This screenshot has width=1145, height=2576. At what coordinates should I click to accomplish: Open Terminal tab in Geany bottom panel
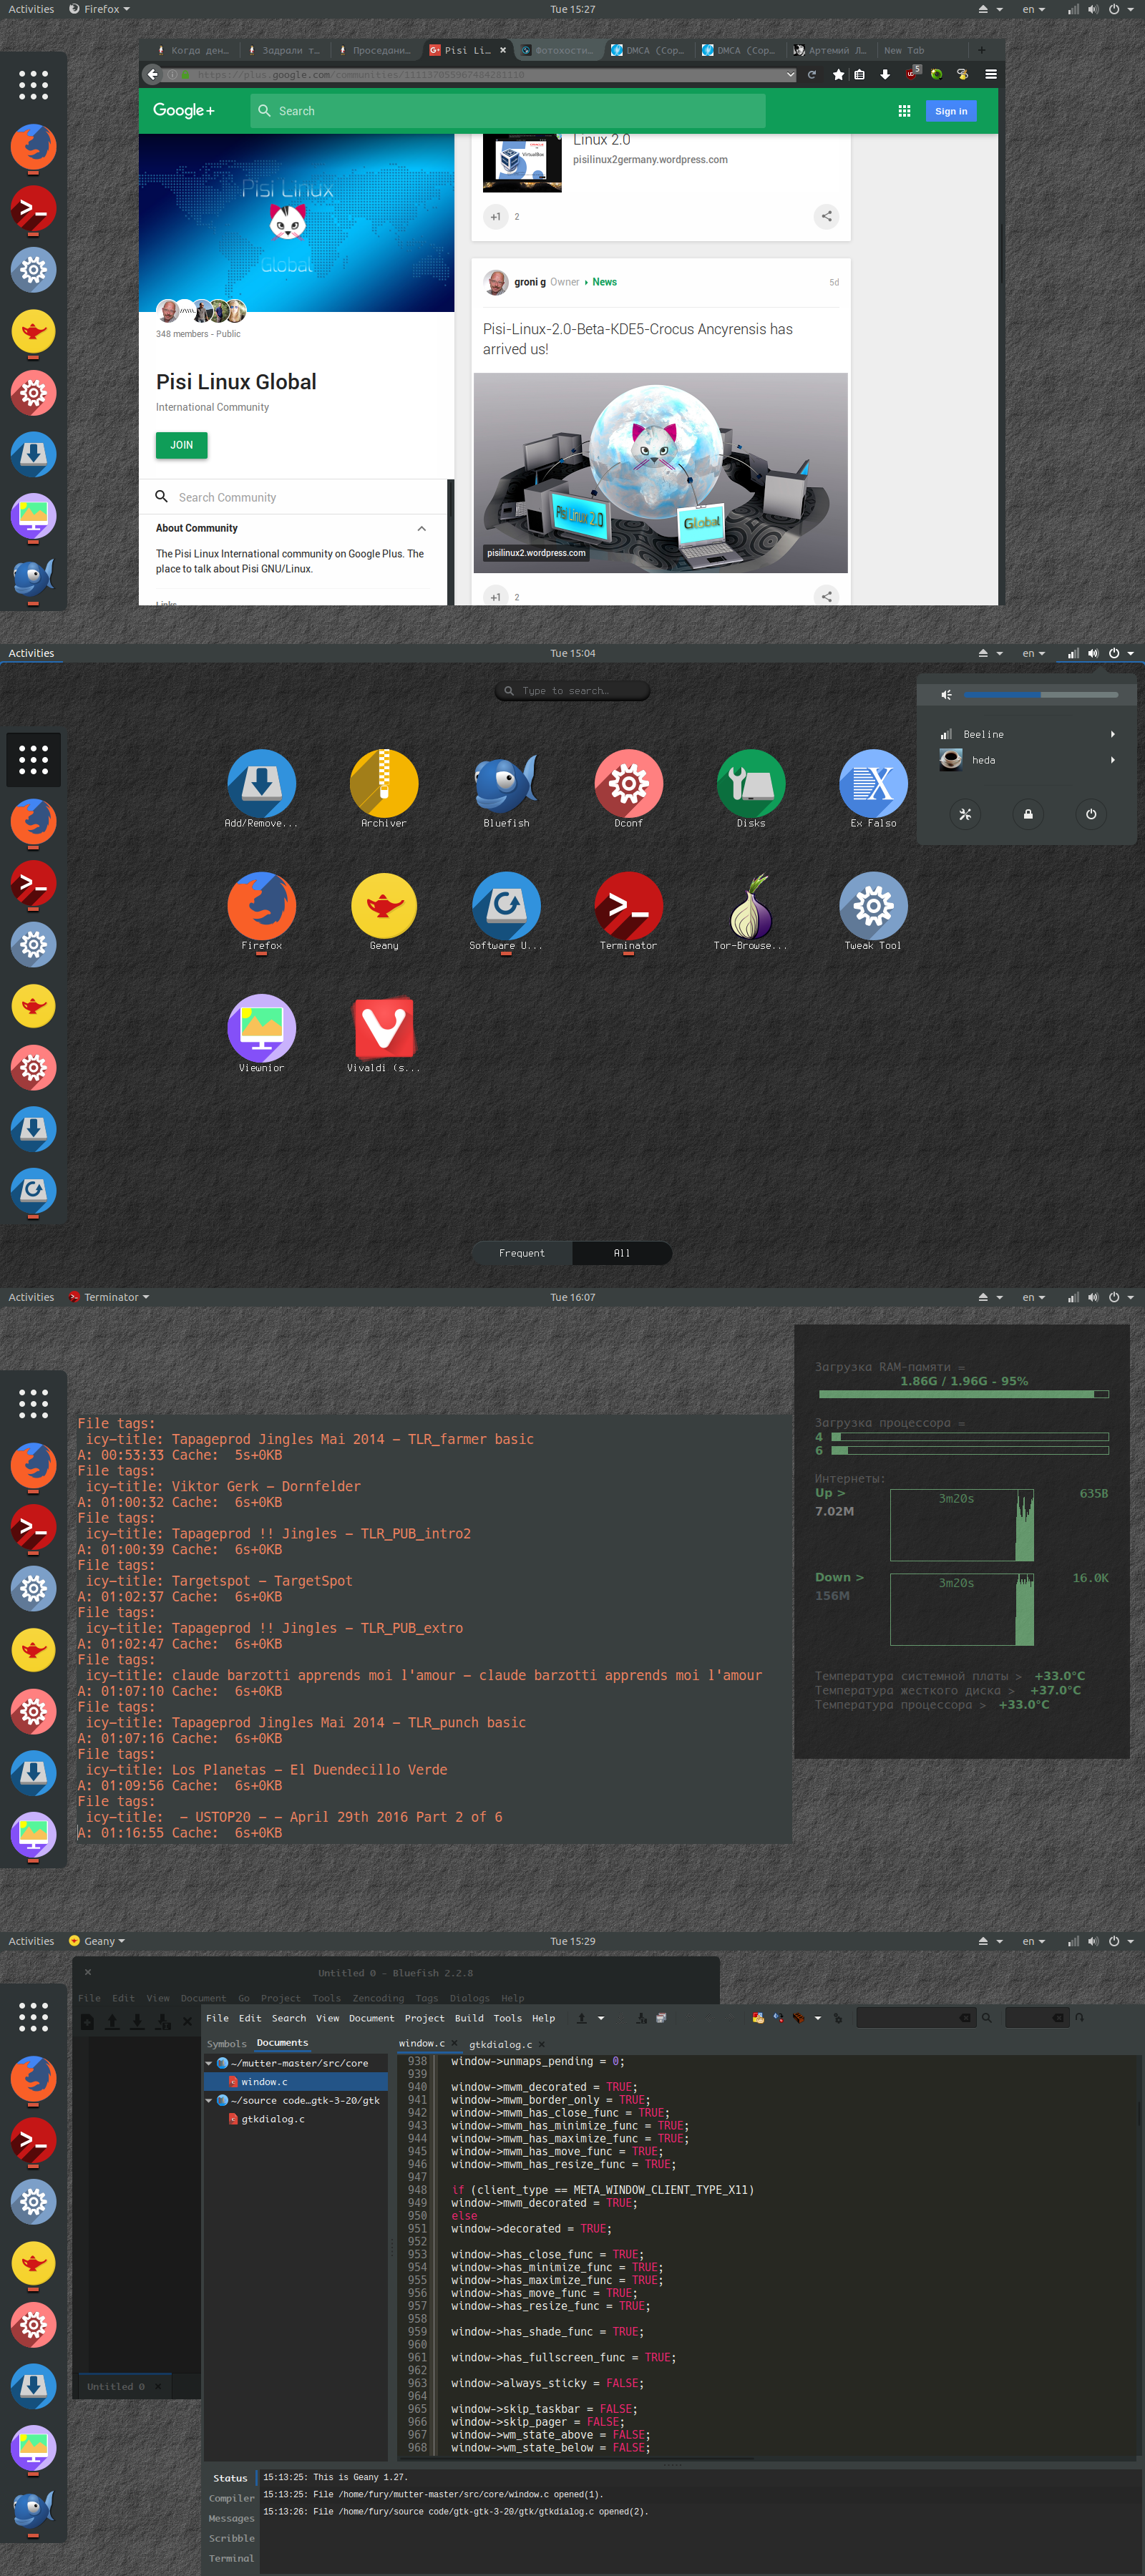[x=231, y=2558]
